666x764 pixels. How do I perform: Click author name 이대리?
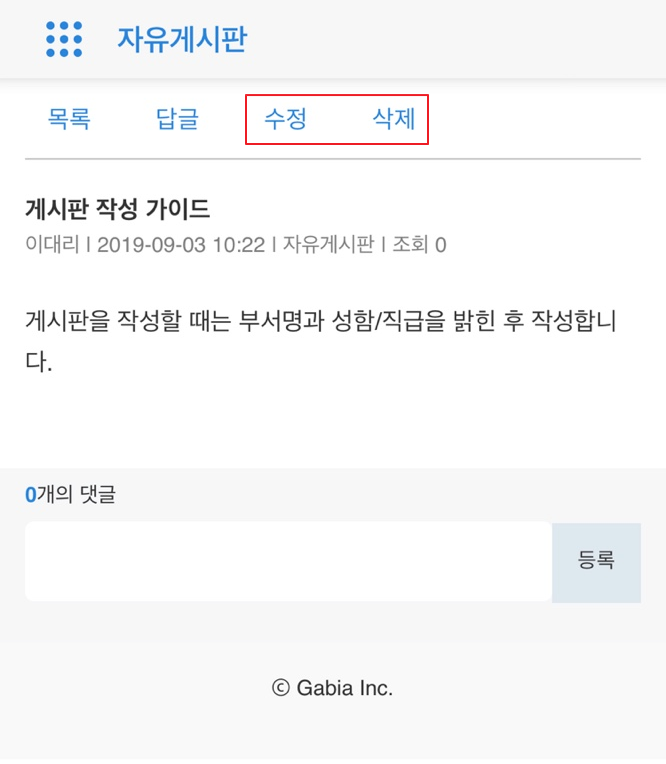click(x=52, y=244)
